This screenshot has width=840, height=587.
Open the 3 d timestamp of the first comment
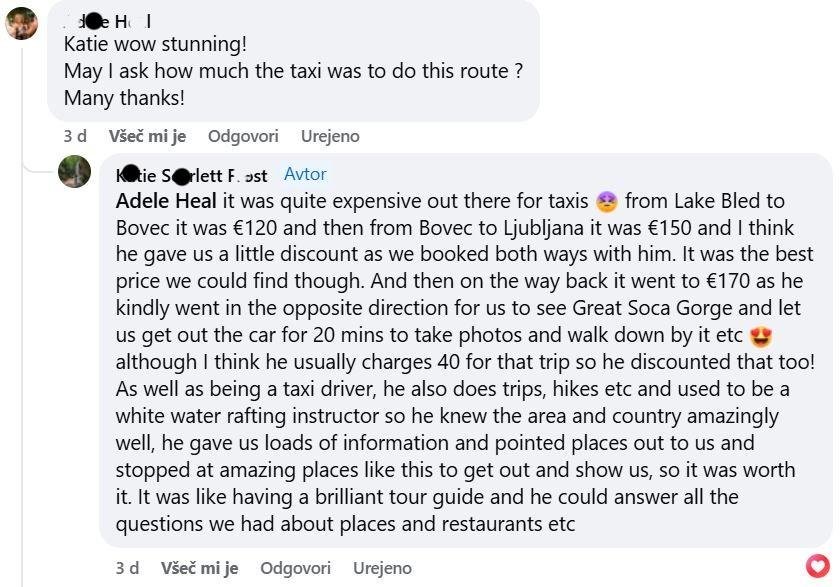(74, 136)
